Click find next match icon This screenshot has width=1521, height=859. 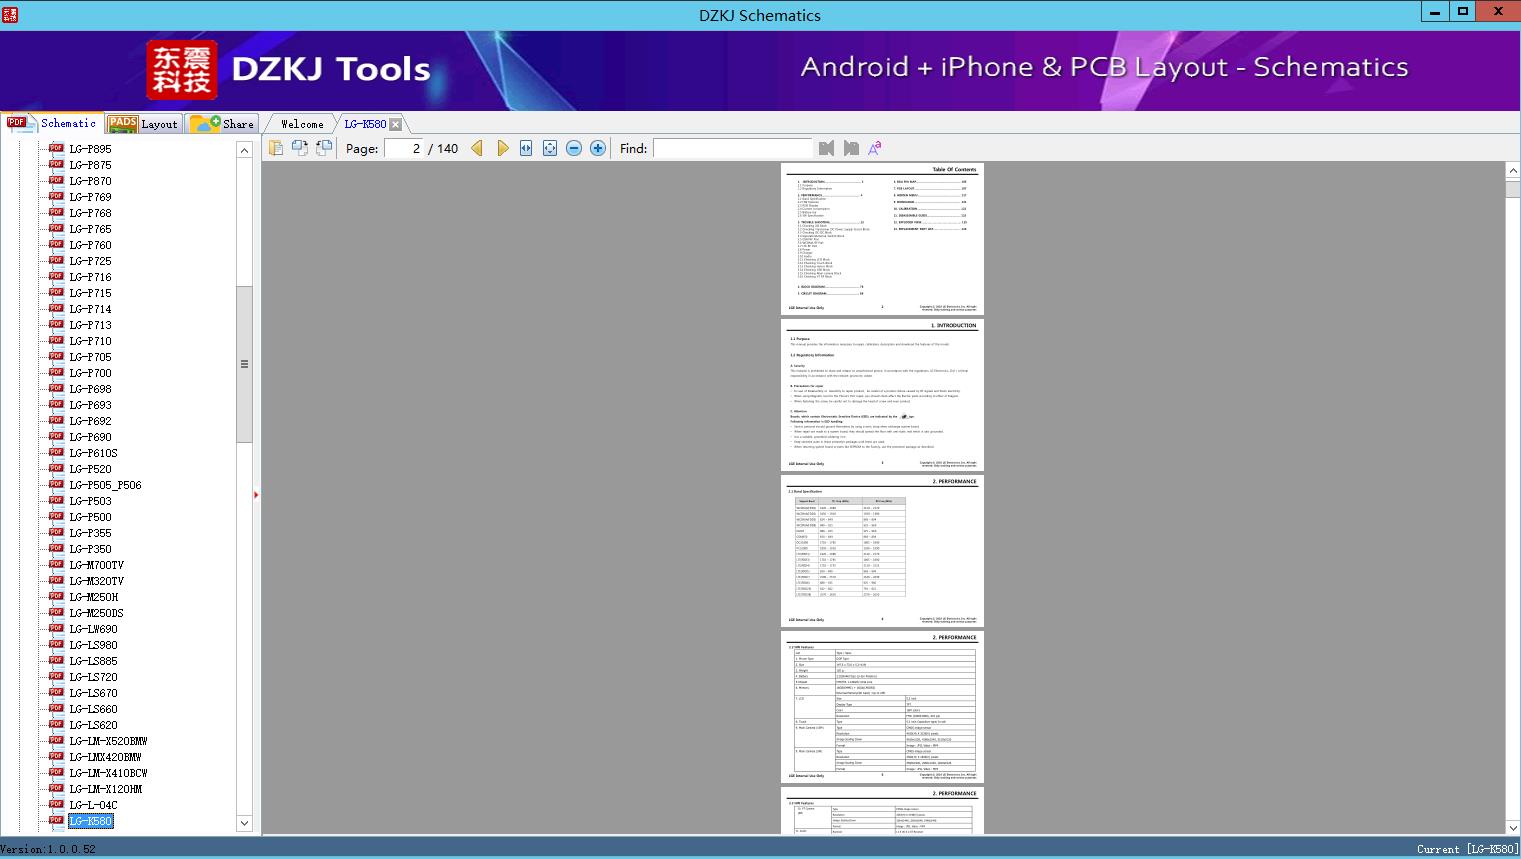click(x=851, y=148)
